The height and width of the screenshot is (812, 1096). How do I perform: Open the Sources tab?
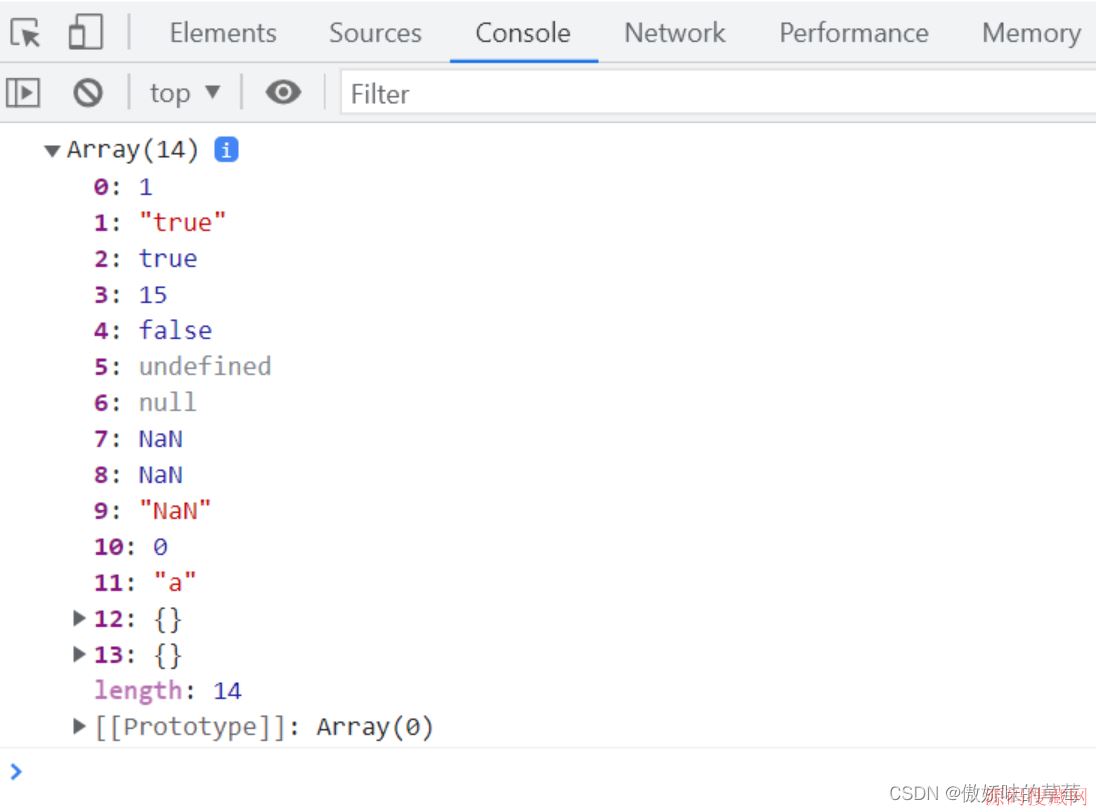coord(375,33)
